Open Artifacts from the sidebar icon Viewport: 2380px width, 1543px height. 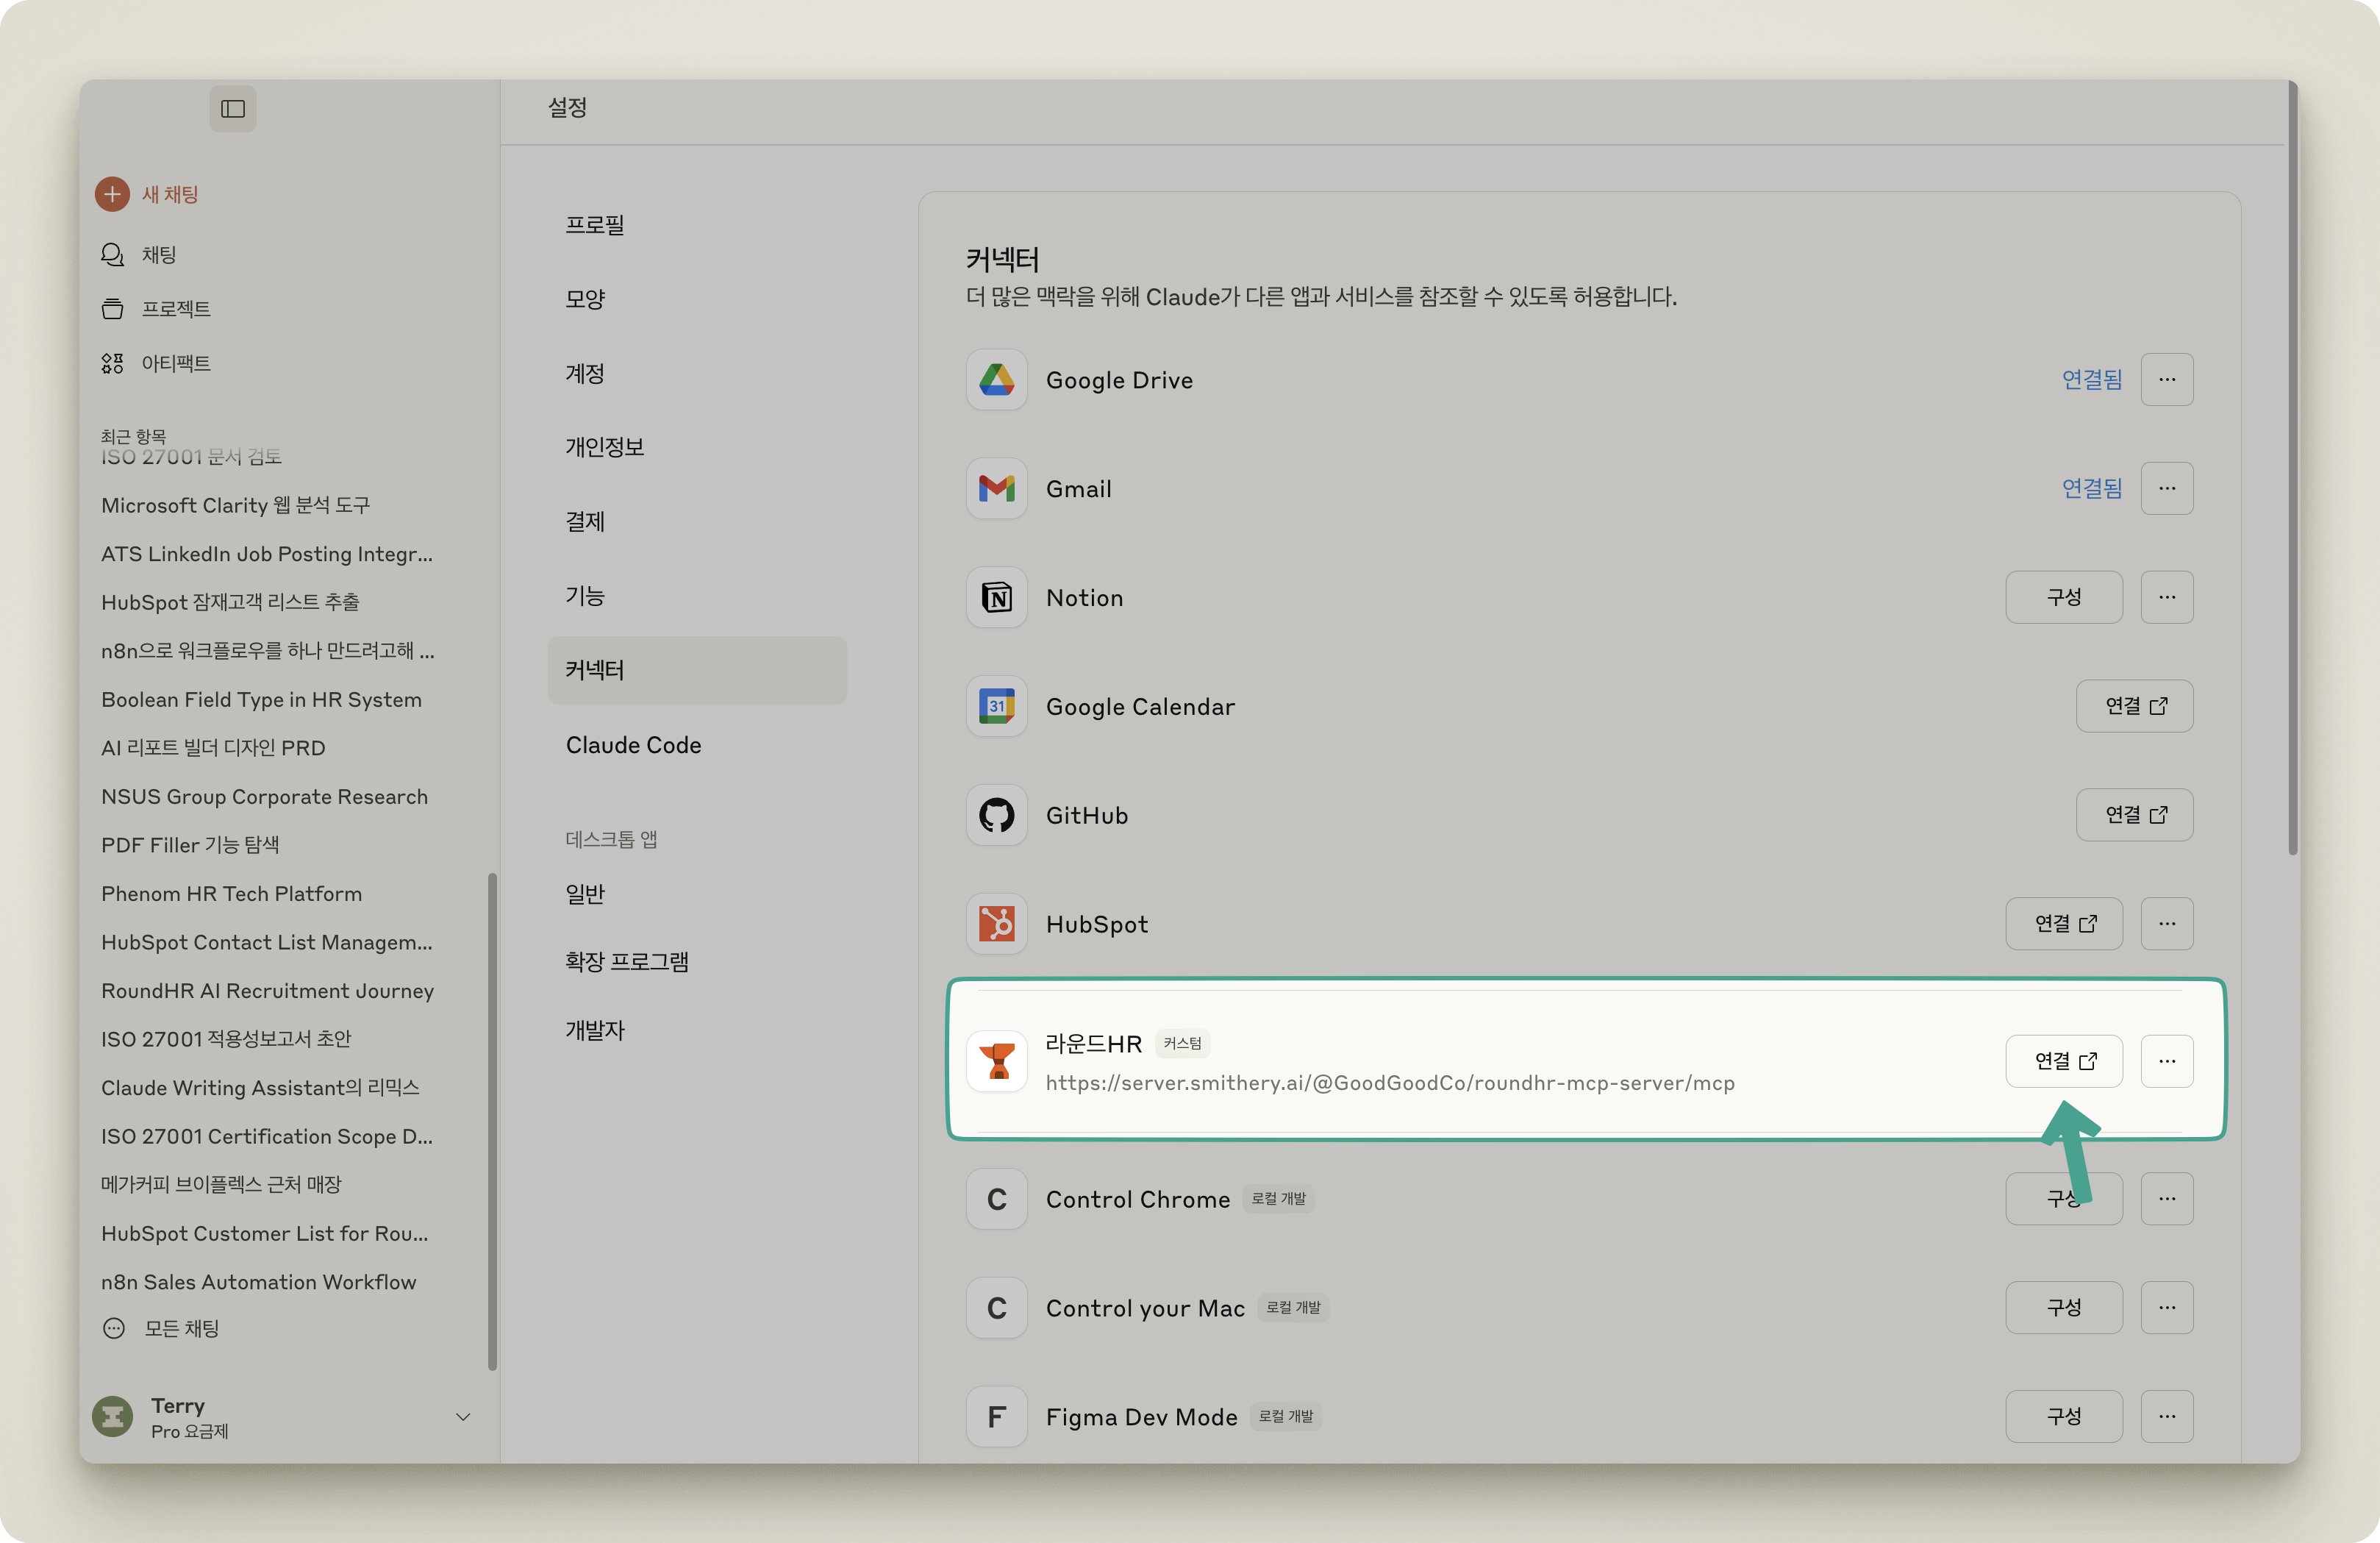click(112, 363)
